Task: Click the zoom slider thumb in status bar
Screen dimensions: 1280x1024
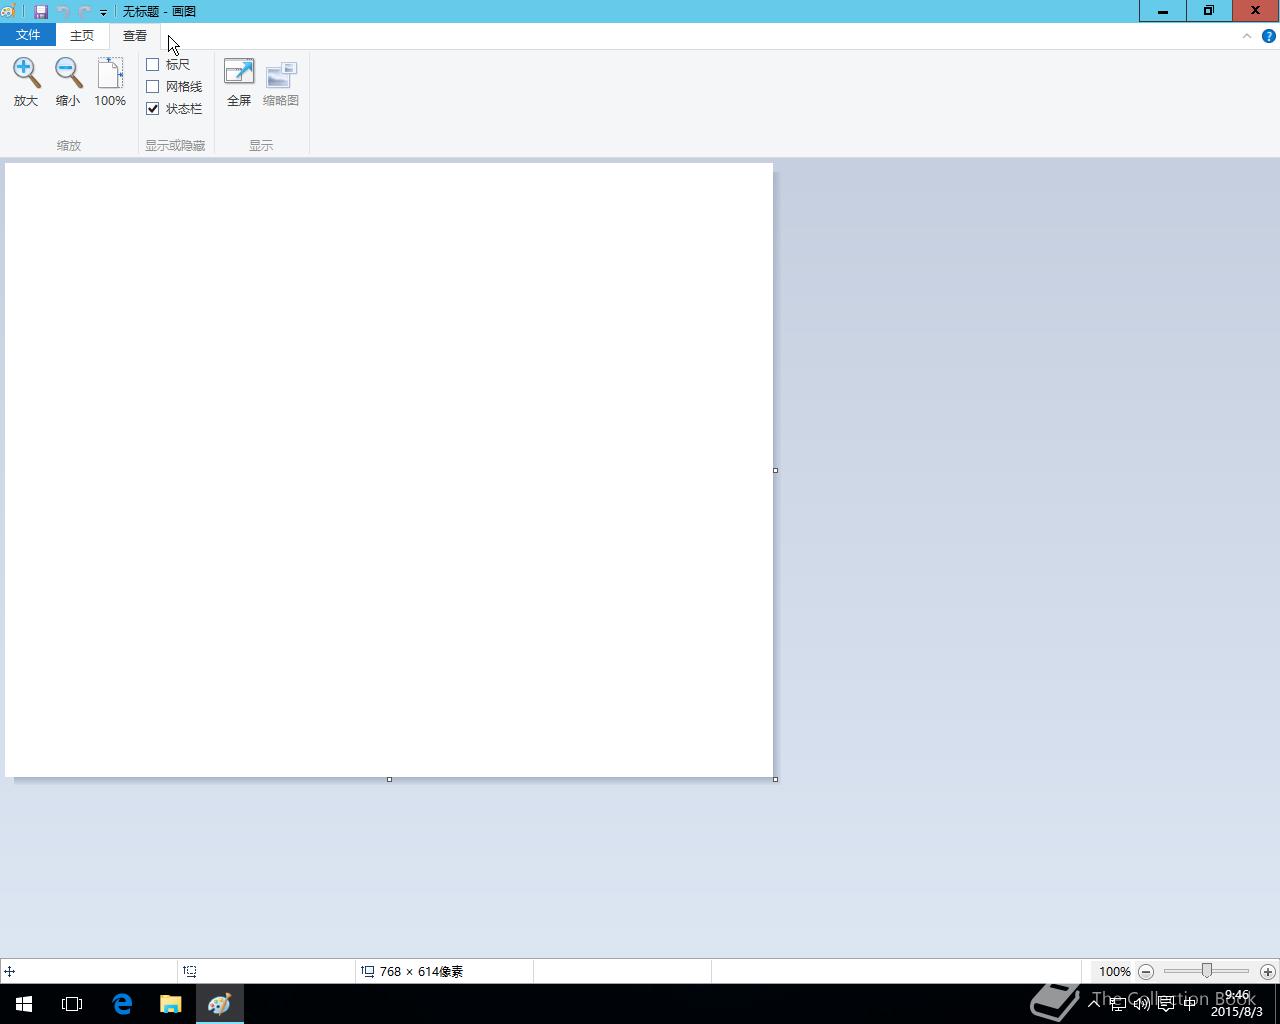Action: point(1207,971)
